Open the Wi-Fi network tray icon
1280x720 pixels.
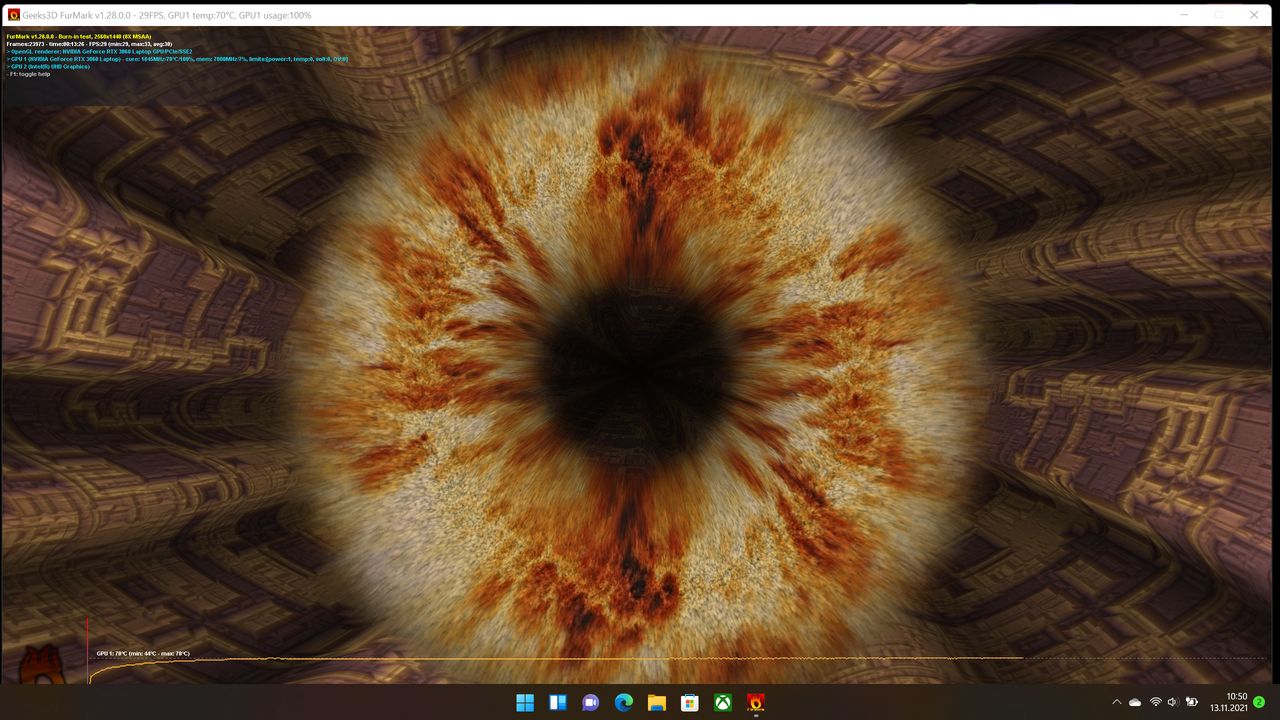coord(1156,702)
